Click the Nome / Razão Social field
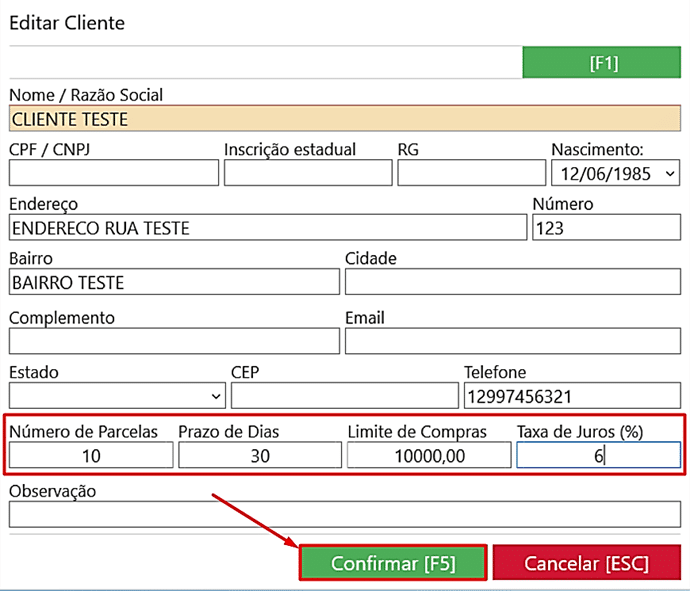 coord(344,119)
